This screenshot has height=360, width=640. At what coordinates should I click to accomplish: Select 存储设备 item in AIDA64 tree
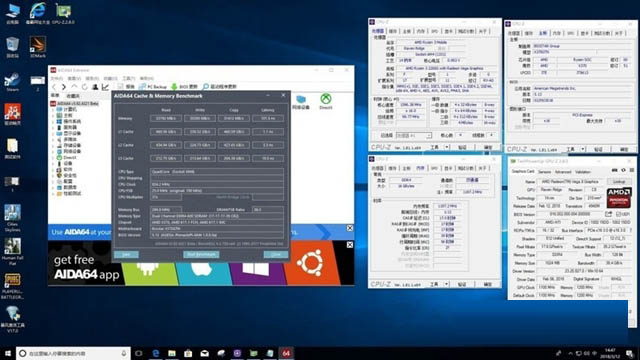point(69,145)
